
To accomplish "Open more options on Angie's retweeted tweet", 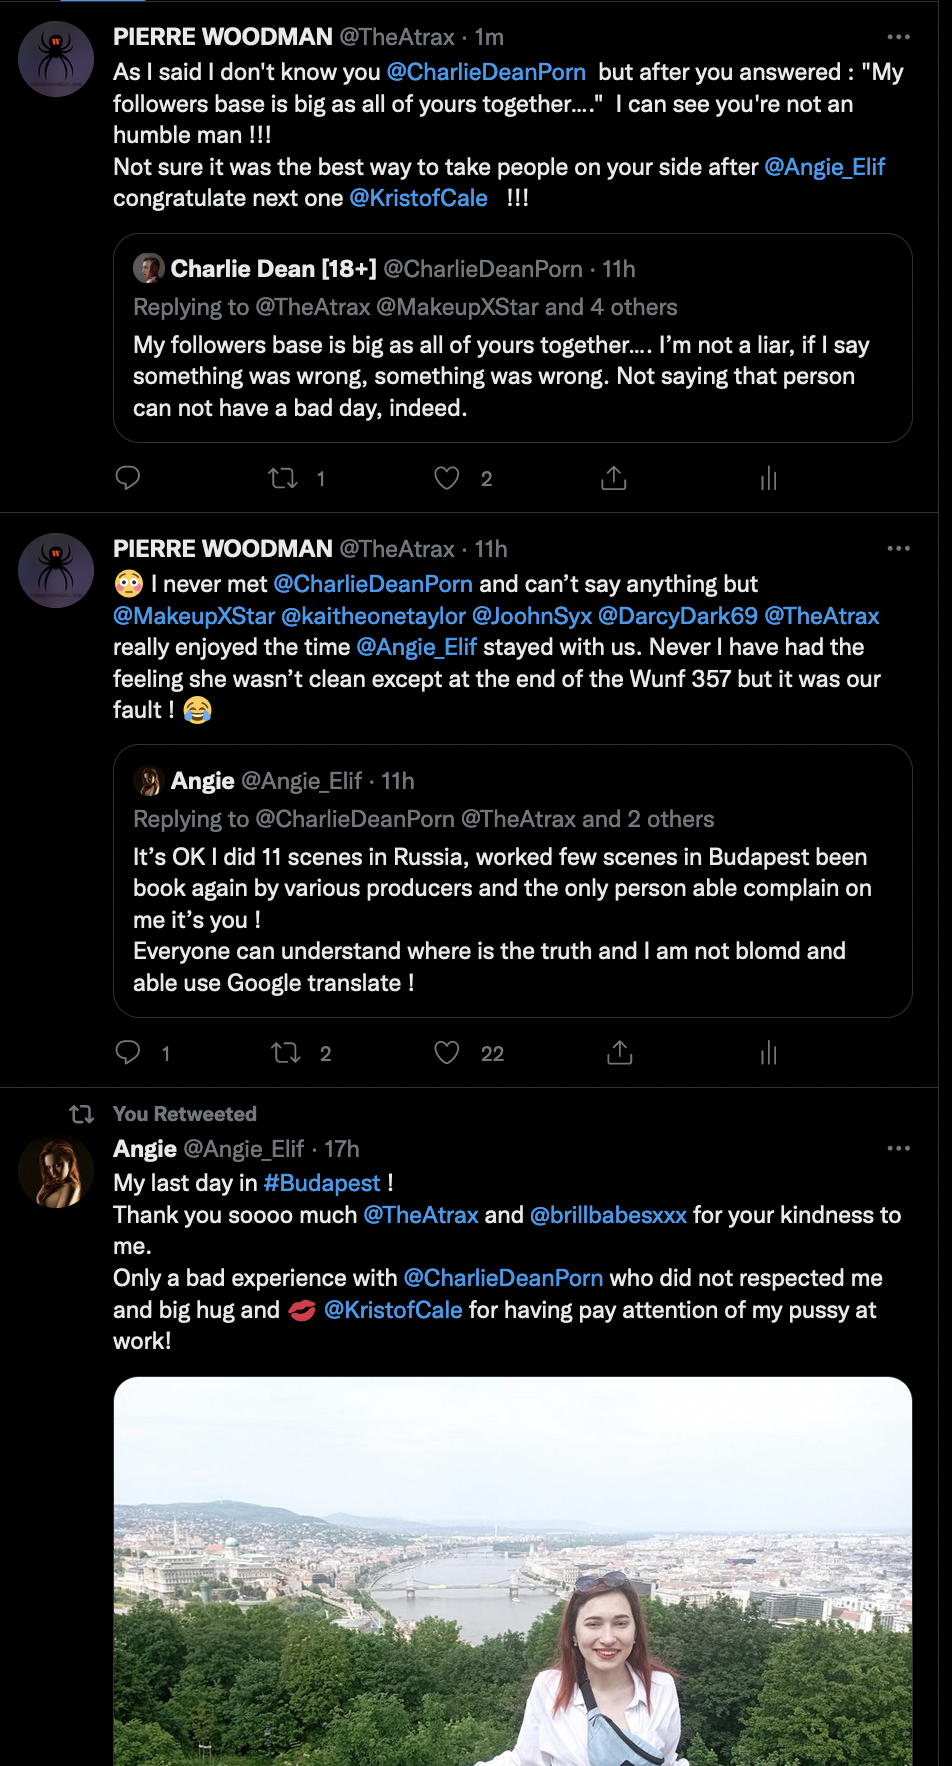I will pyautogui.click(x=898, y=1148).
